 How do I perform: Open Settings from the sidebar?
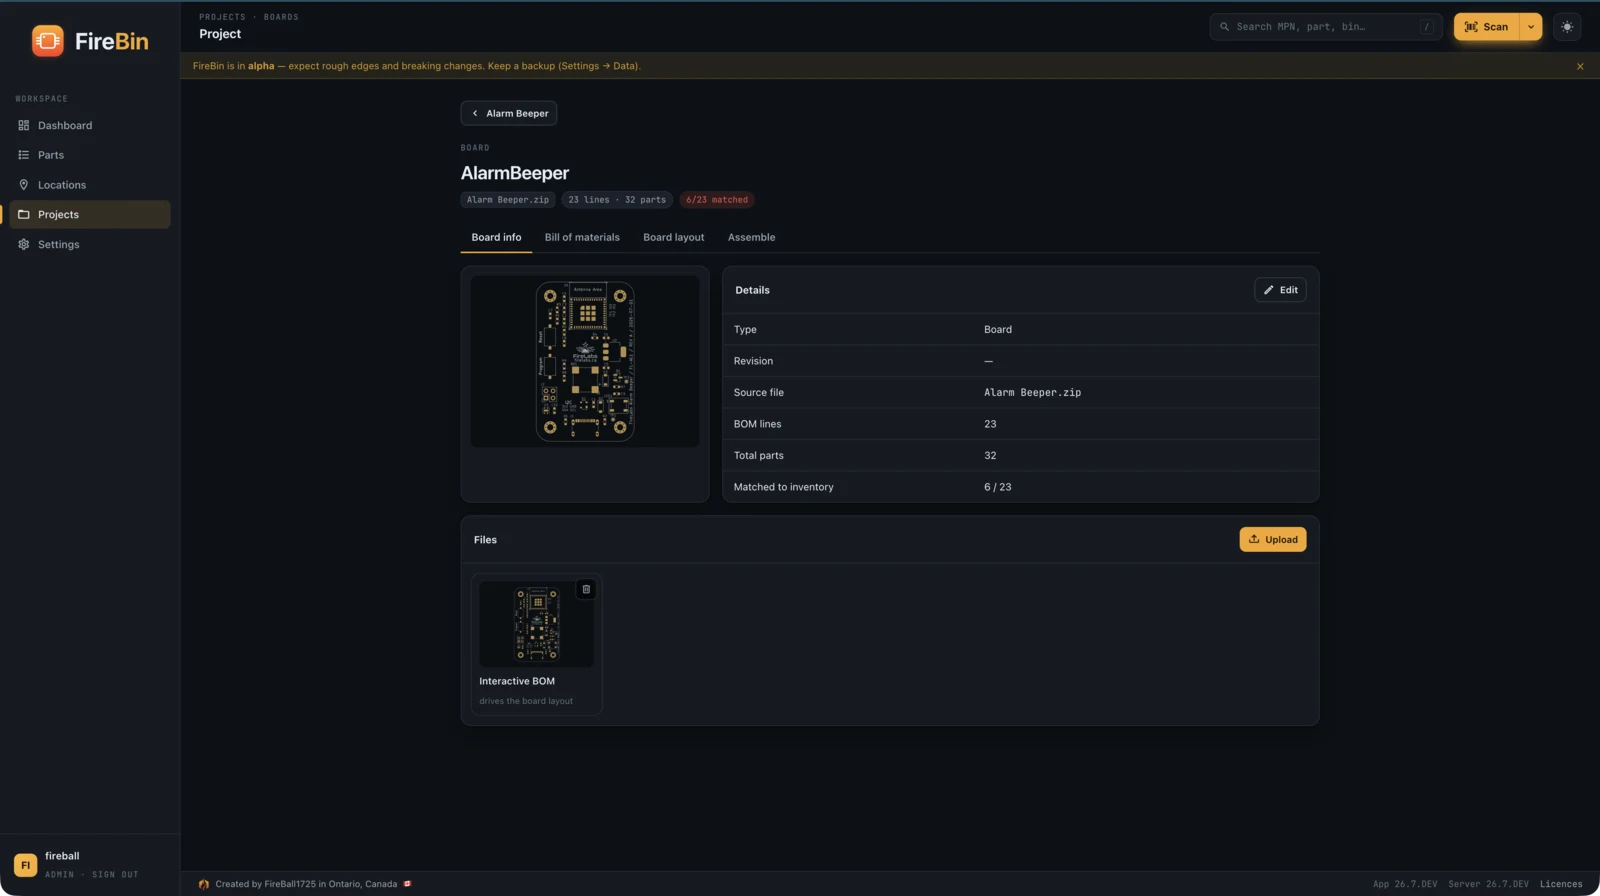[x=90, y=244]
